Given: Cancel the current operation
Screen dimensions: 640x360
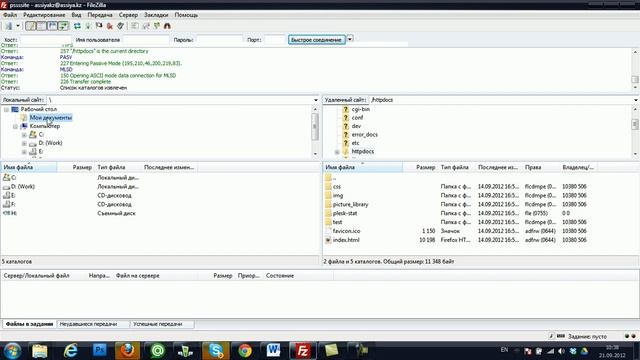Looking at the screenshot, I should click(99, 26).
